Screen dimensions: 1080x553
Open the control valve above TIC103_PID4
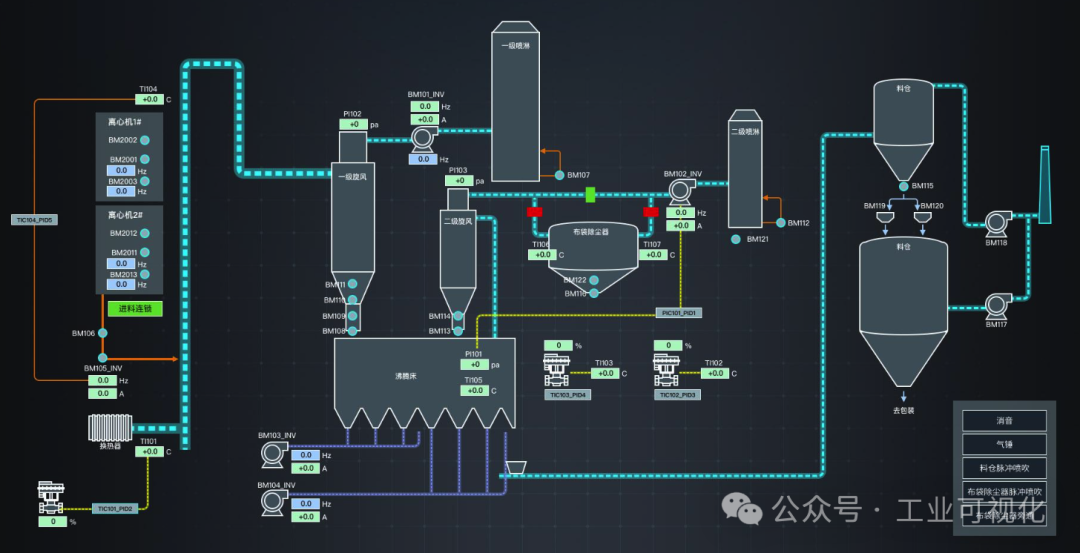[556, 370]
